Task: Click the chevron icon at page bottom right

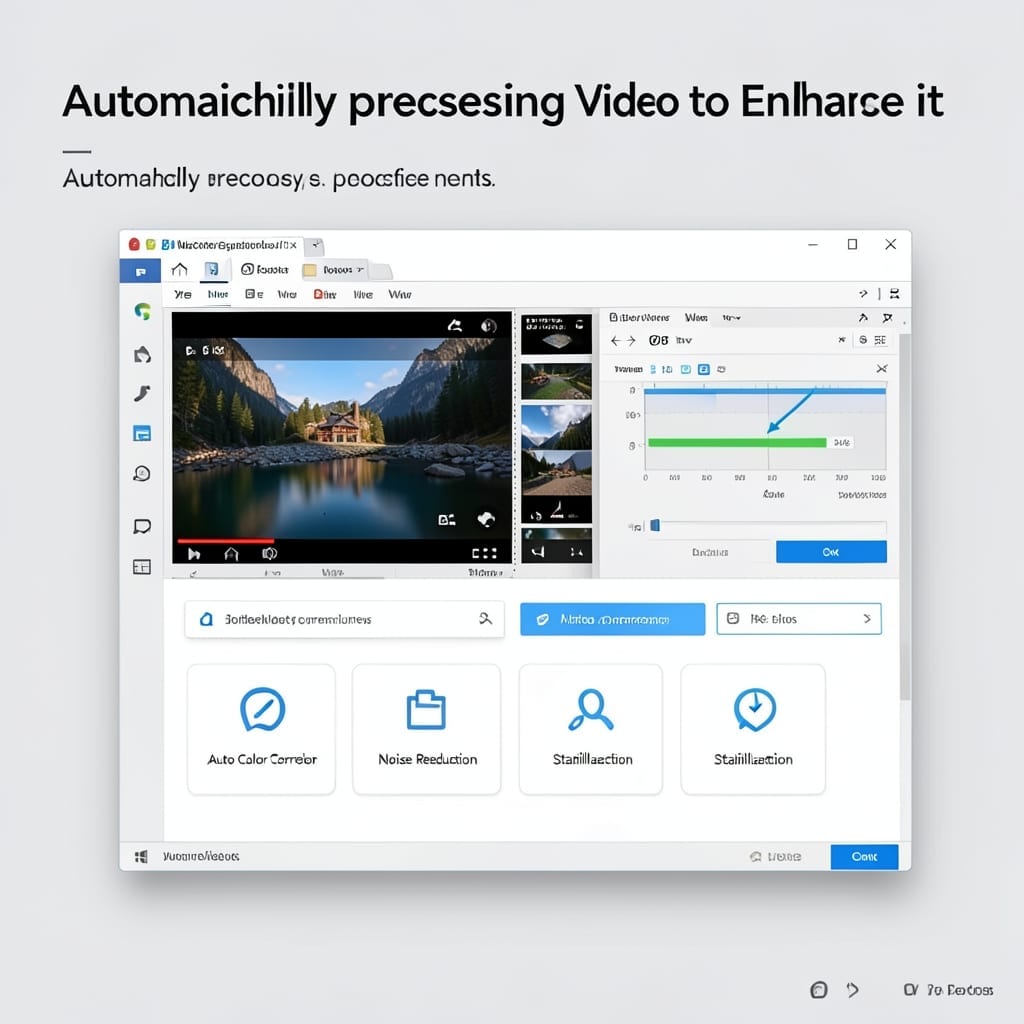Action: (x=852, y=990)
